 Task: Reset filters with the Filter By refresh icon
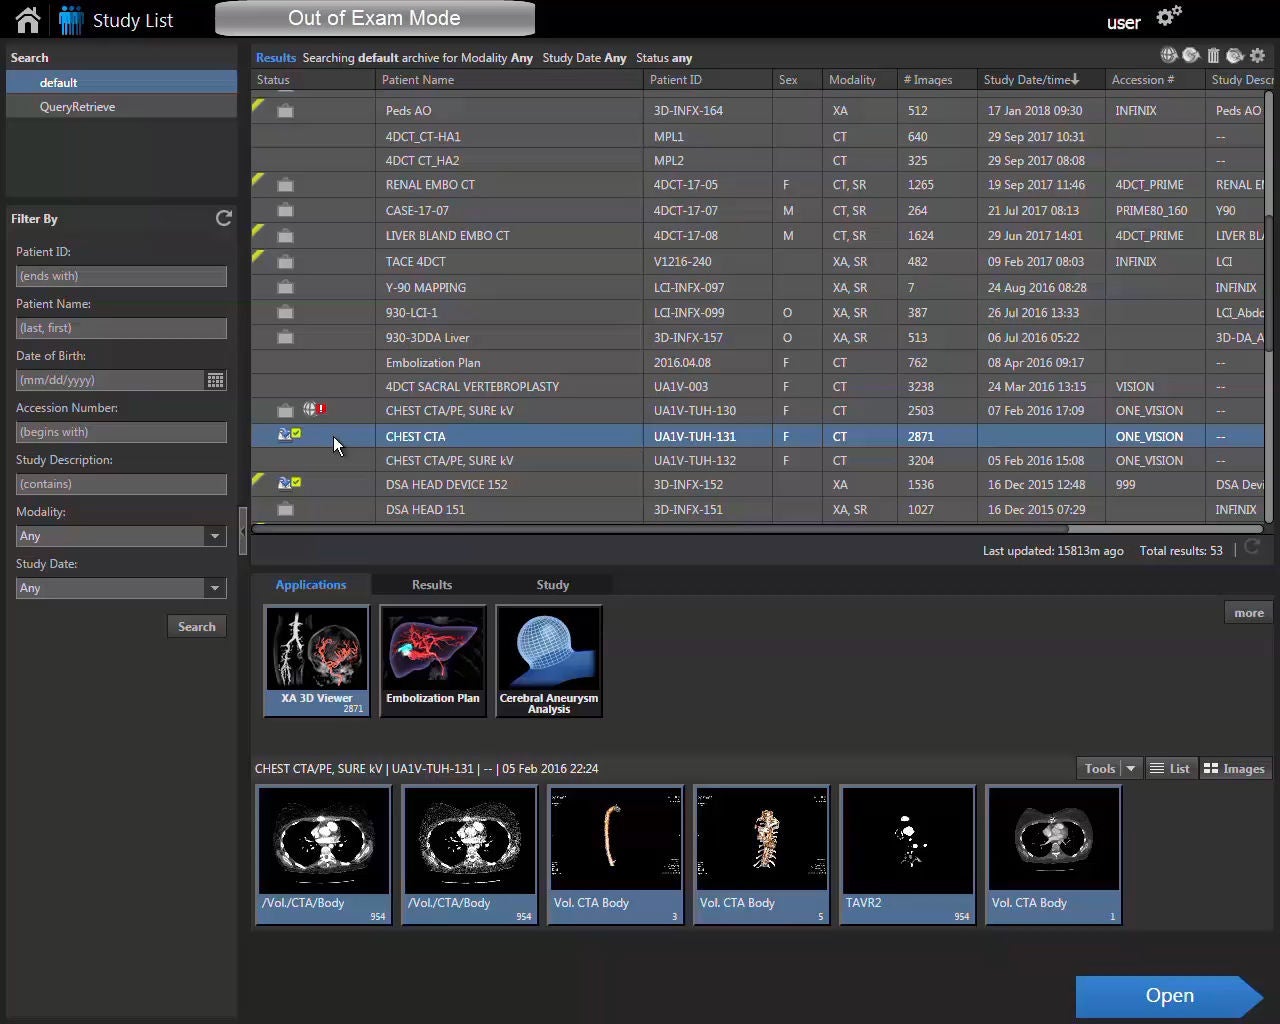pyautogui.click(x=224, y=218)
